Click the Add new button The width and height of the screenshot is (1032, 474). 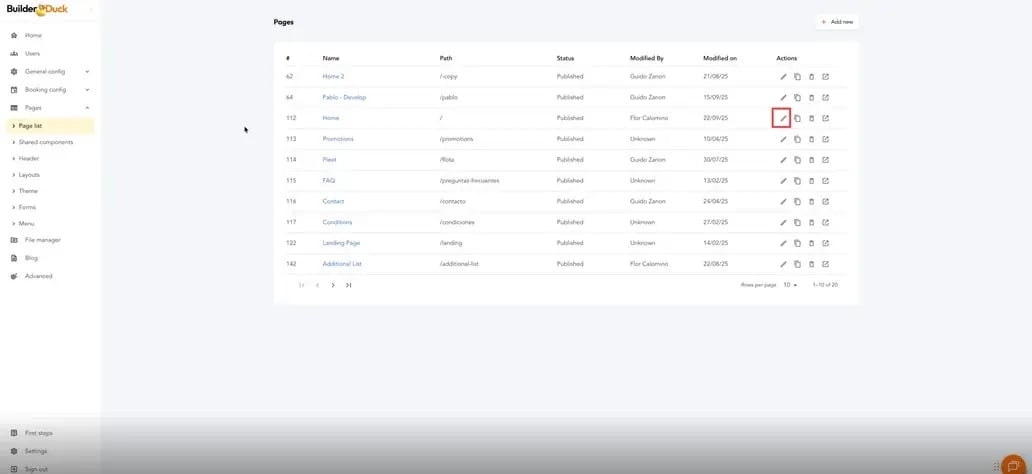coord(837,22)
